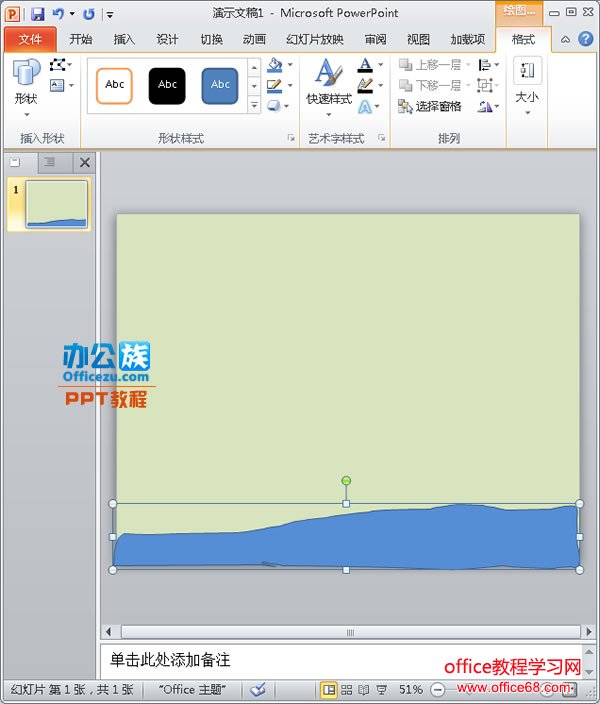600x704 pixels.
Task: Click the spell check icon in status bar
Action: click(x=258, y=689)
